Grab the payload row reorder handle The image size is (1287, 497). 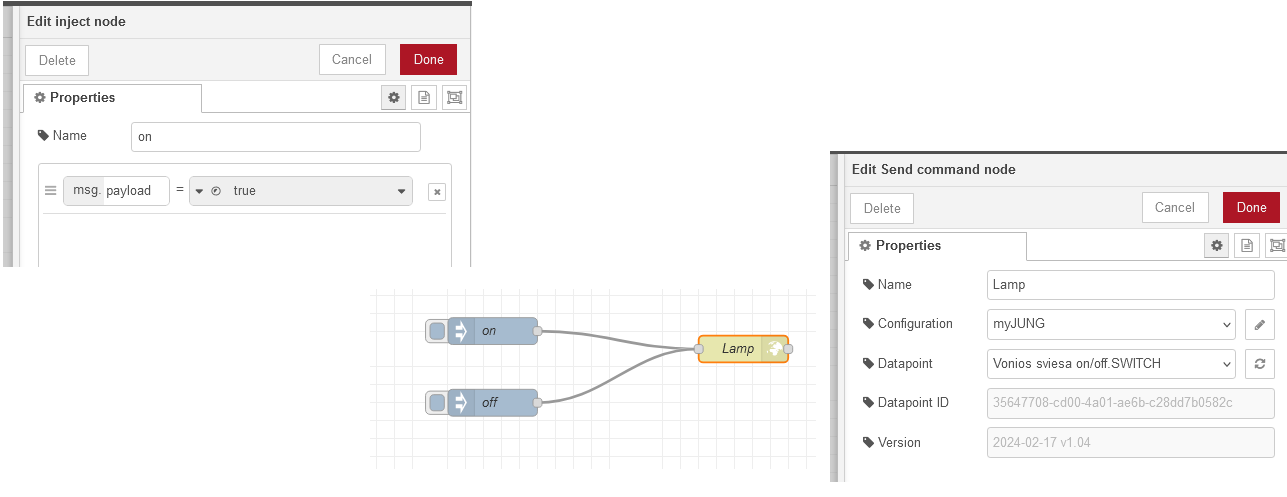coord(51,191)
